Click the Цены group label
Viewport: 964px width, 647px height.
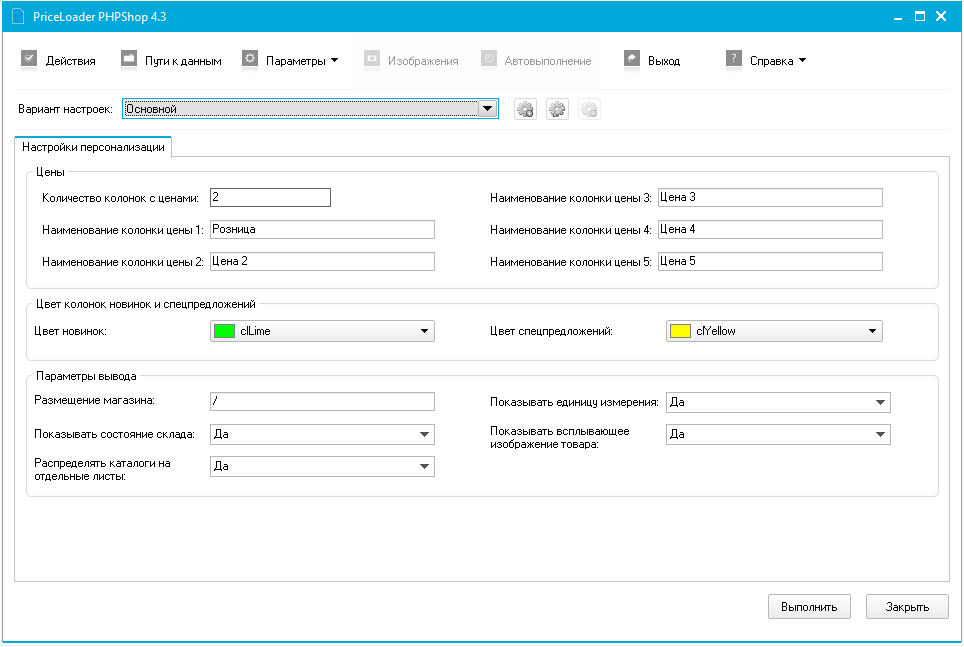(x=50, y=172)
